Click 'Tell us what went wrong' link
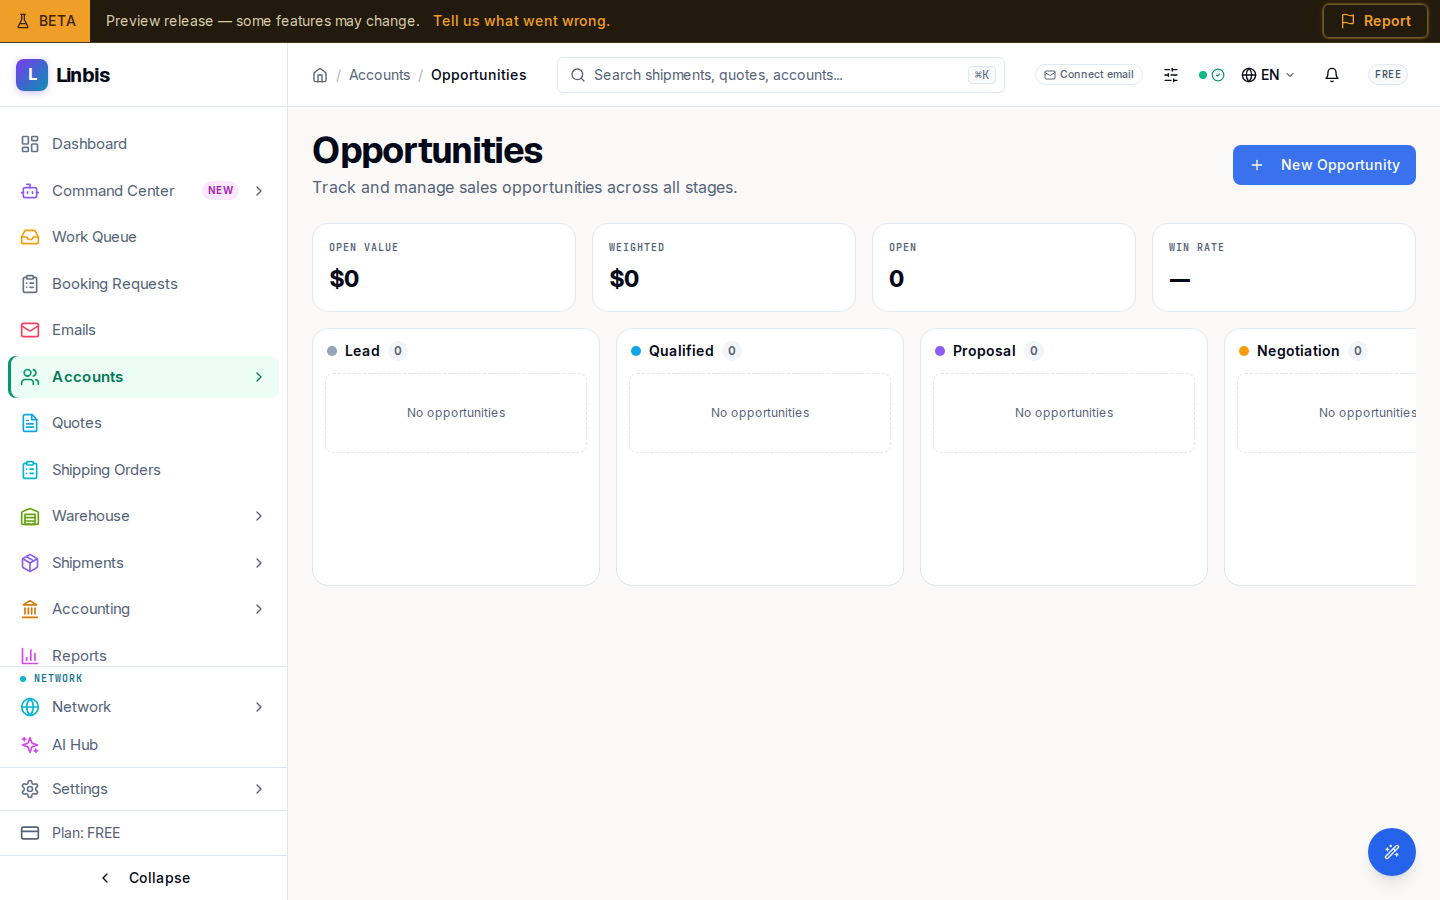Image resolution: width=1440 pixels, height=900 pixels. pyautogui.click(x=521, y=21)
